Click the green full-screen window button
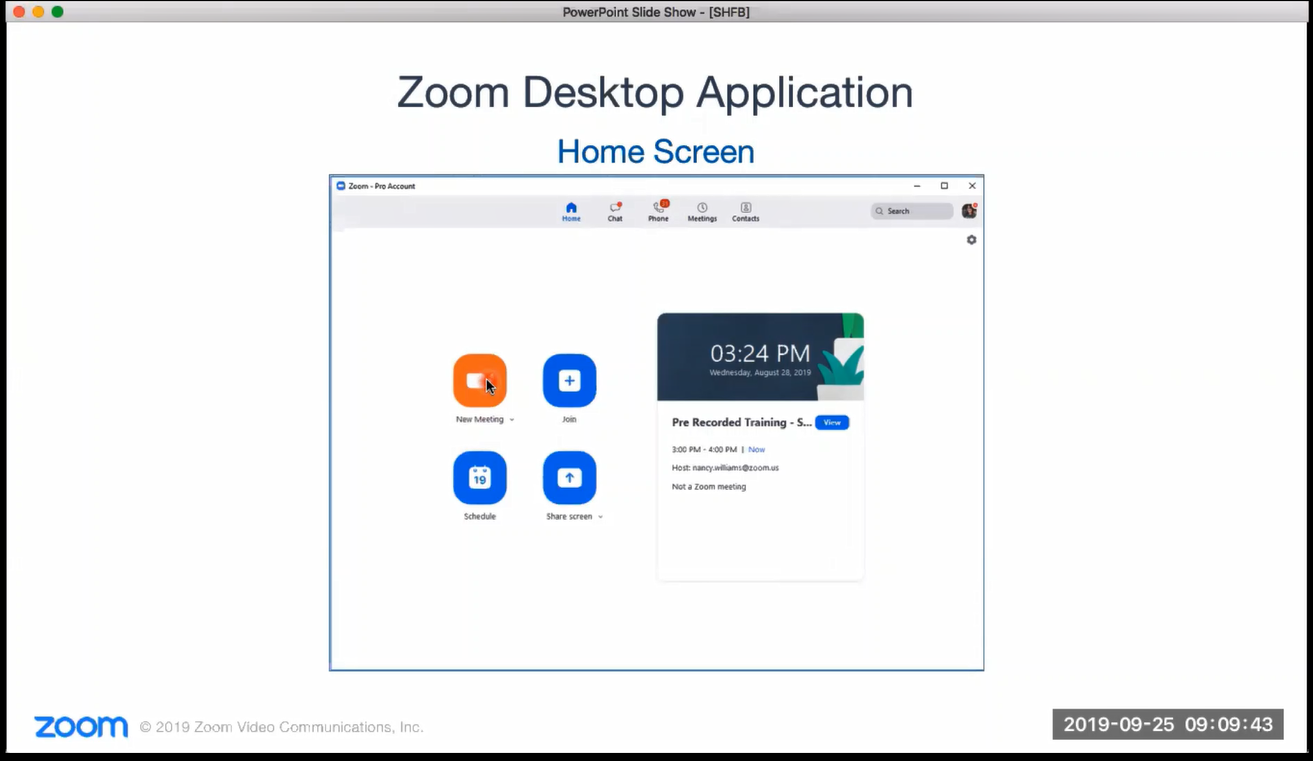The height and width of the screenshot is (761, 1313). point(57,12)
